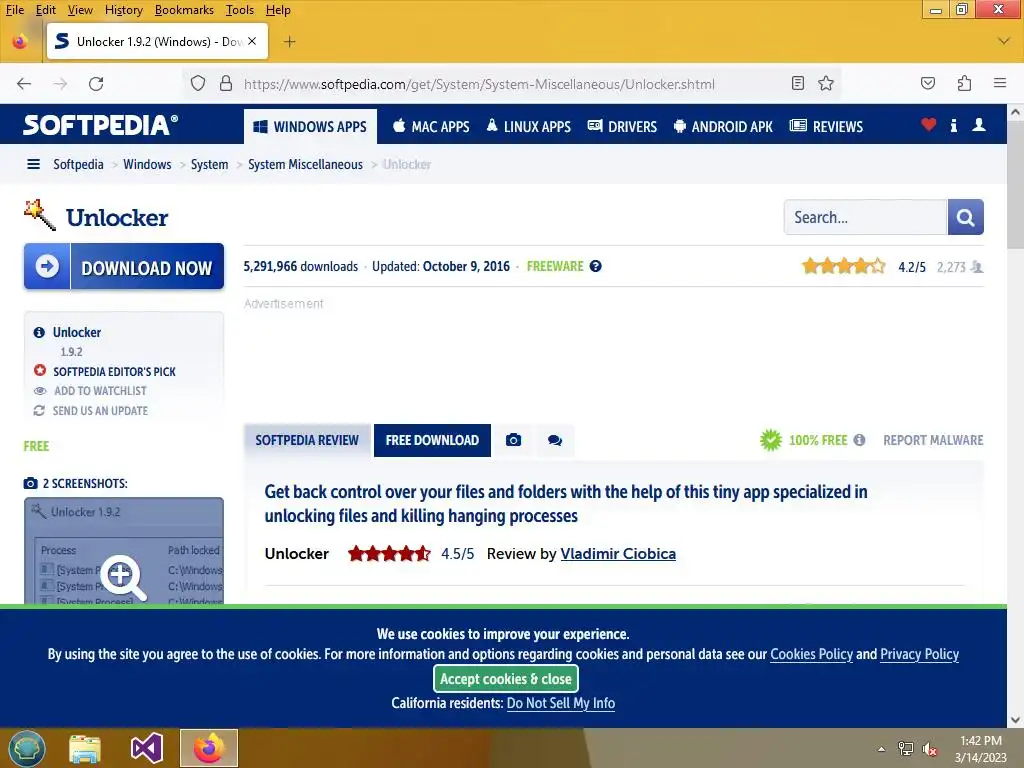Image resolution: width=1024 pixels, height=768 pixels.
Task: Open Android APK section
Action: pyautogui.click(x=723, y=127)
